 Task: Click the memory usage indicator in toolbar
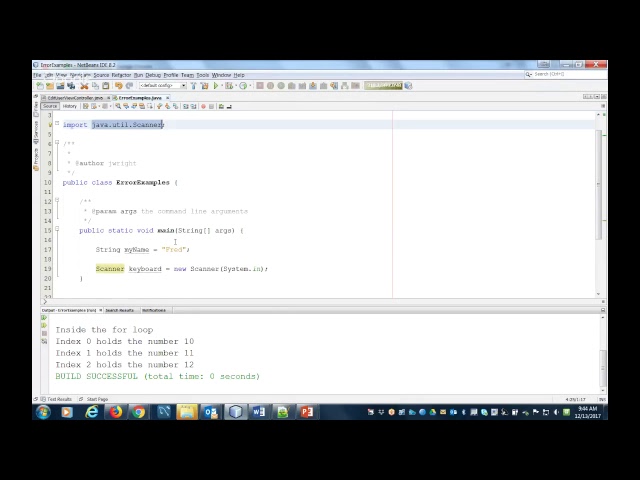384,86
